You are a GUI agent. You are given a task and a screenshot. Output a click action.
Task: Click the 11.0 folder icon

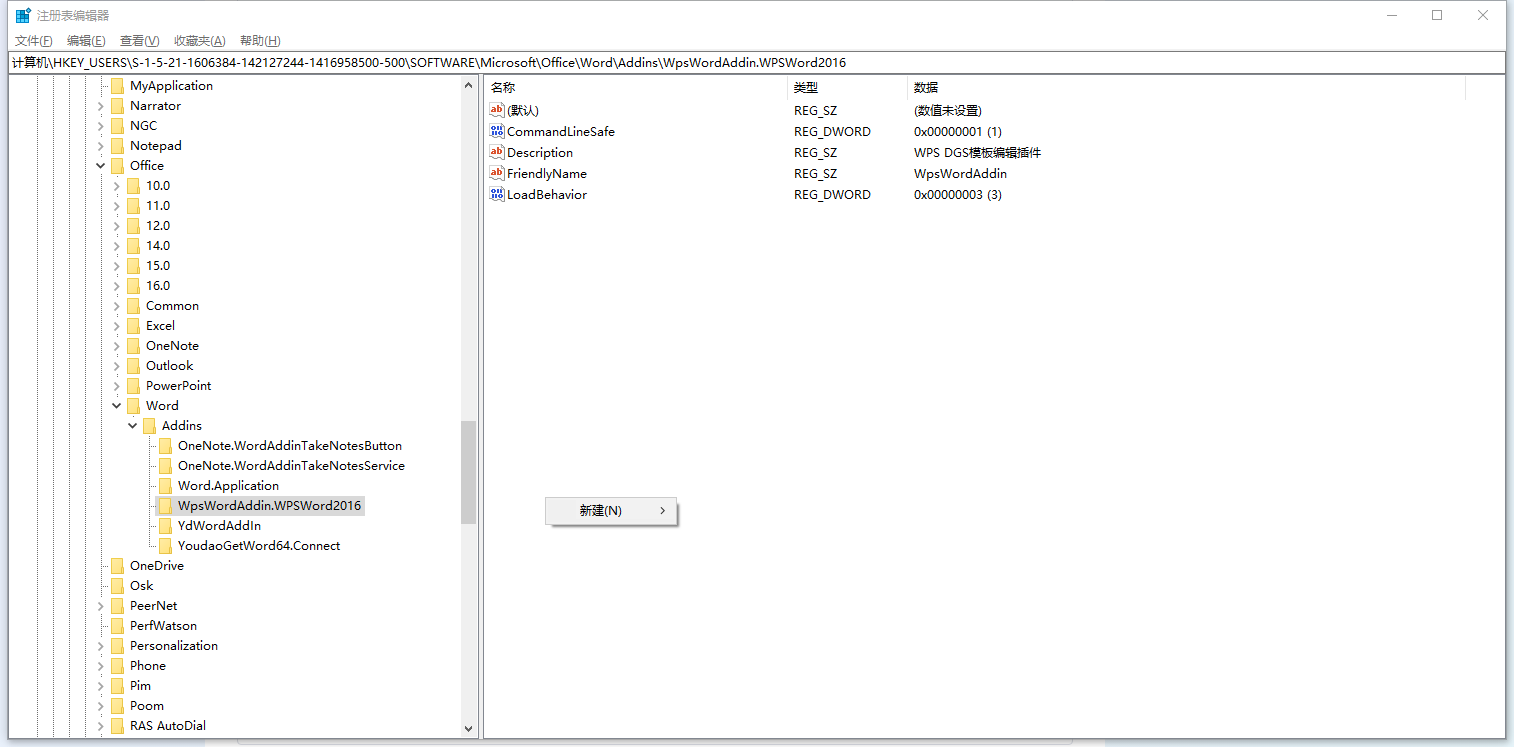click(134, 206)
